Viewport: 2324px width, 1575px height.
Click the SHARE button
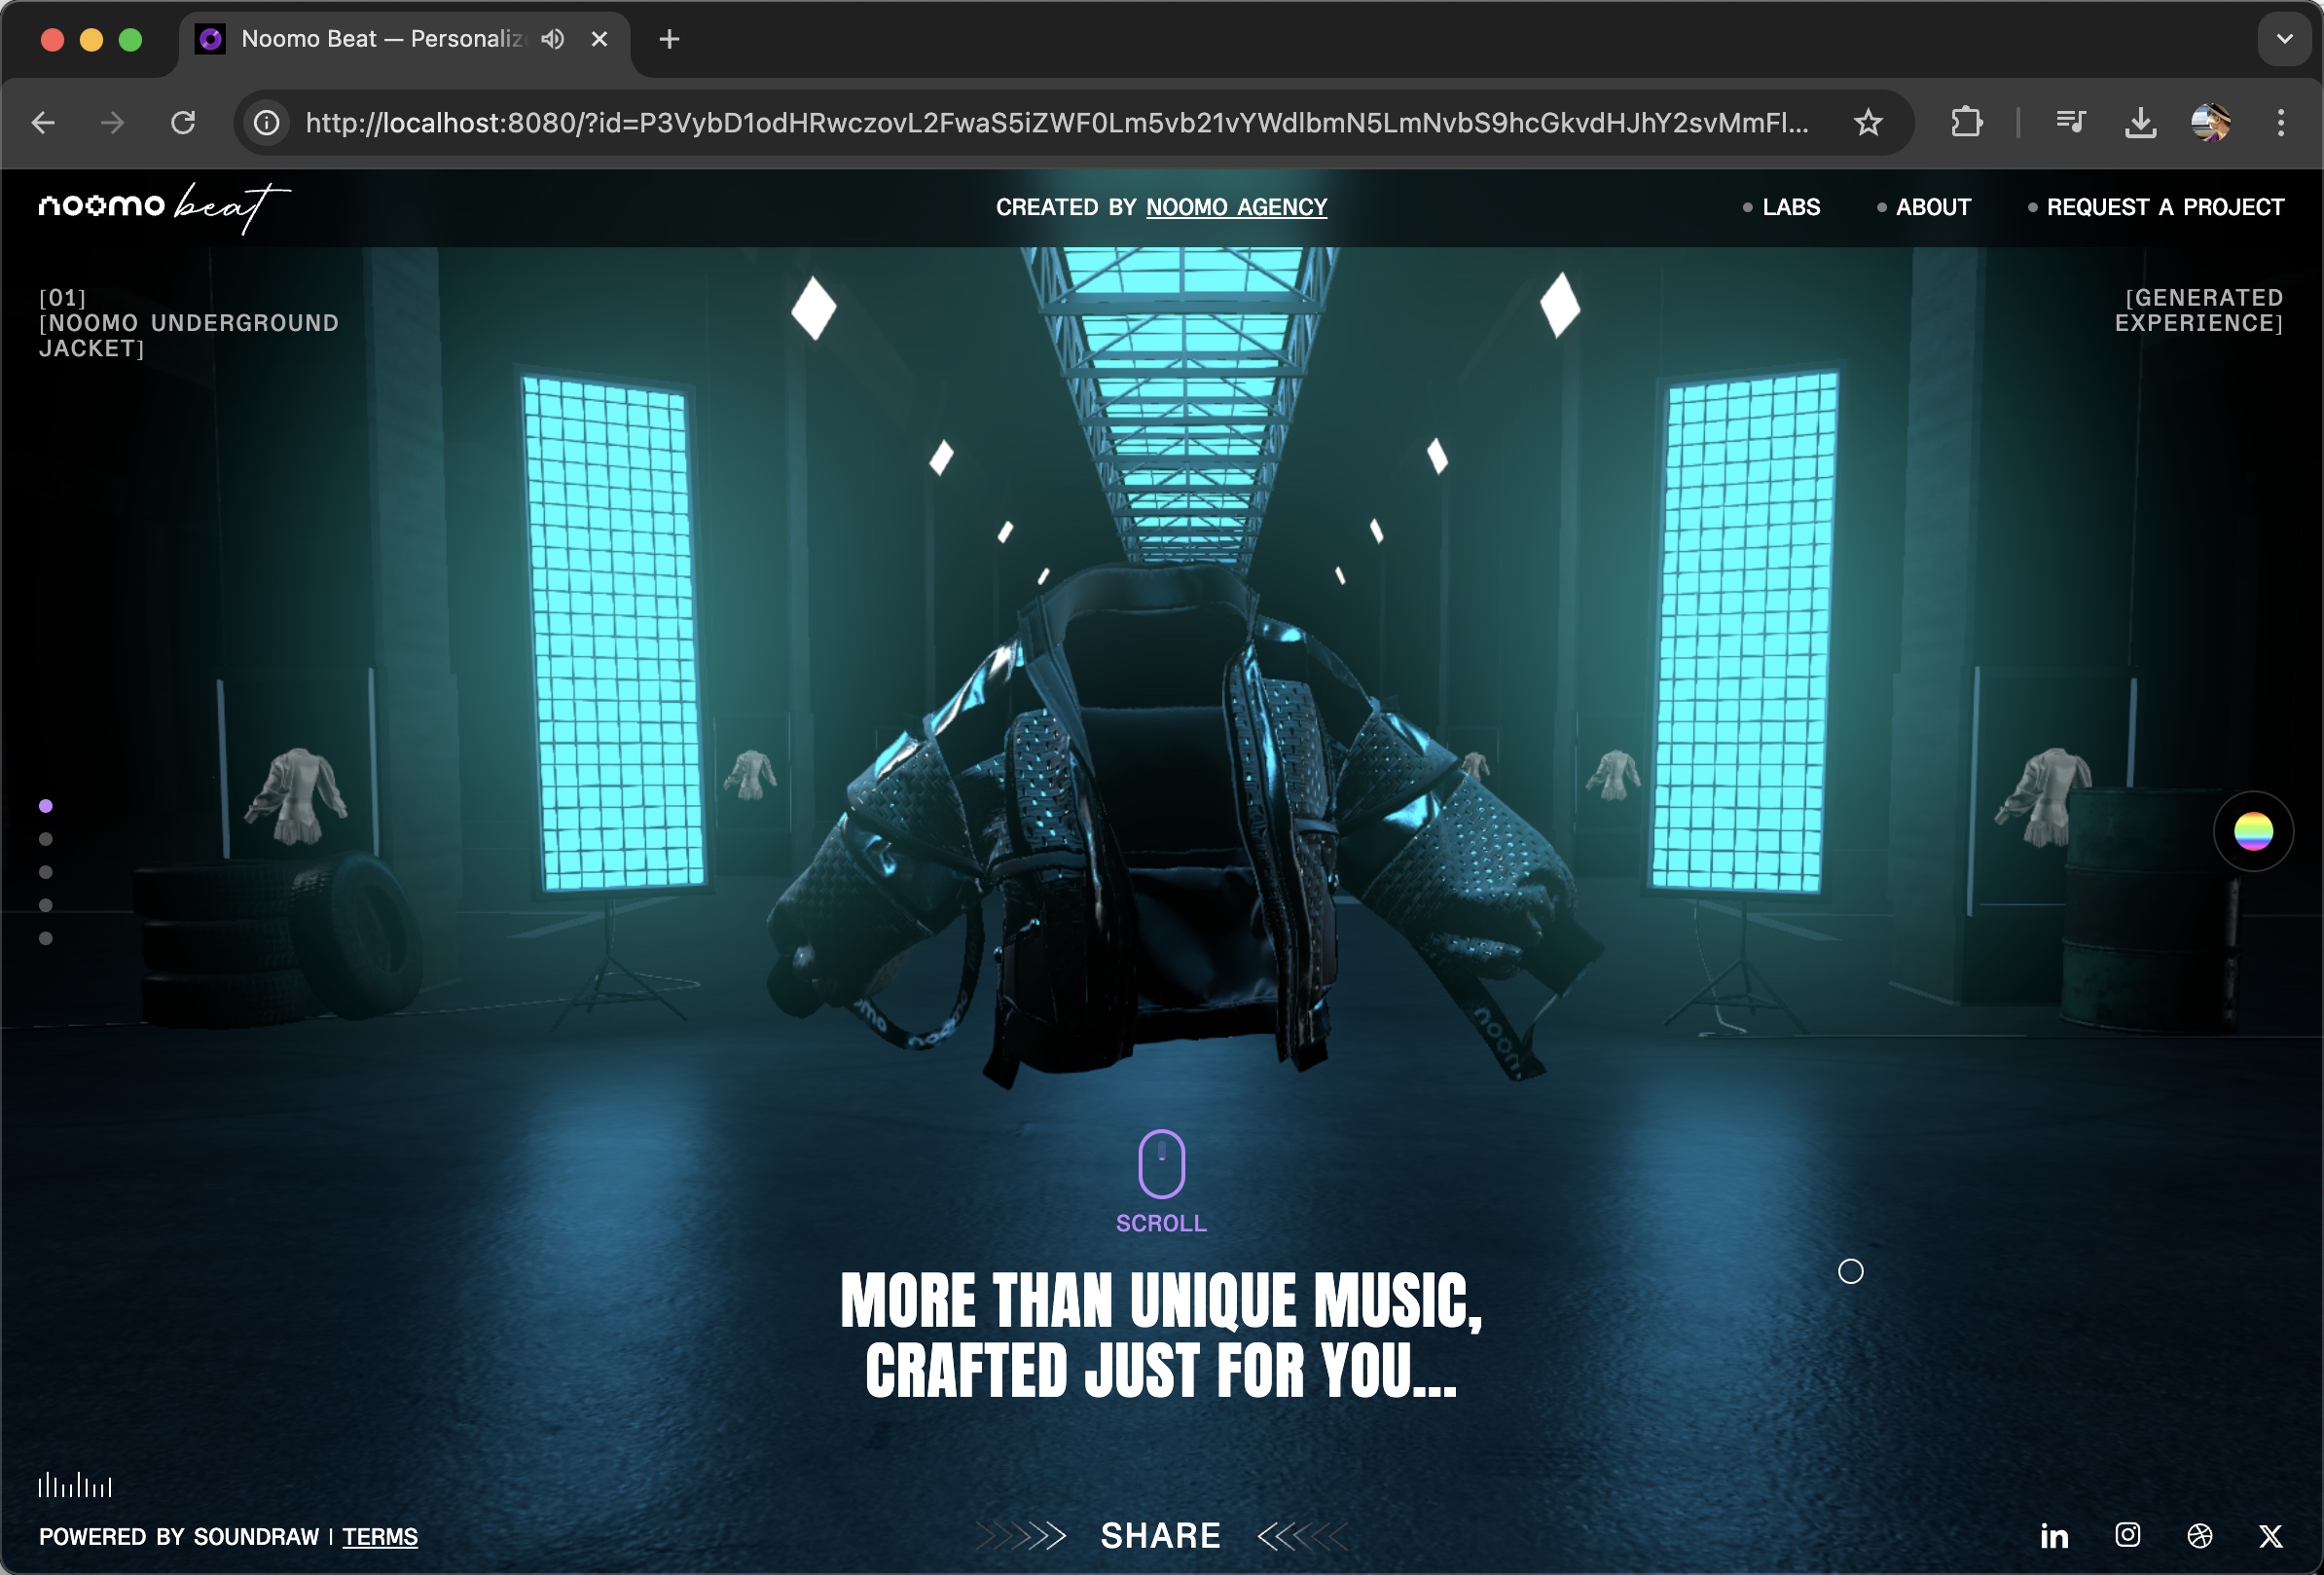click(1160, 1536)
